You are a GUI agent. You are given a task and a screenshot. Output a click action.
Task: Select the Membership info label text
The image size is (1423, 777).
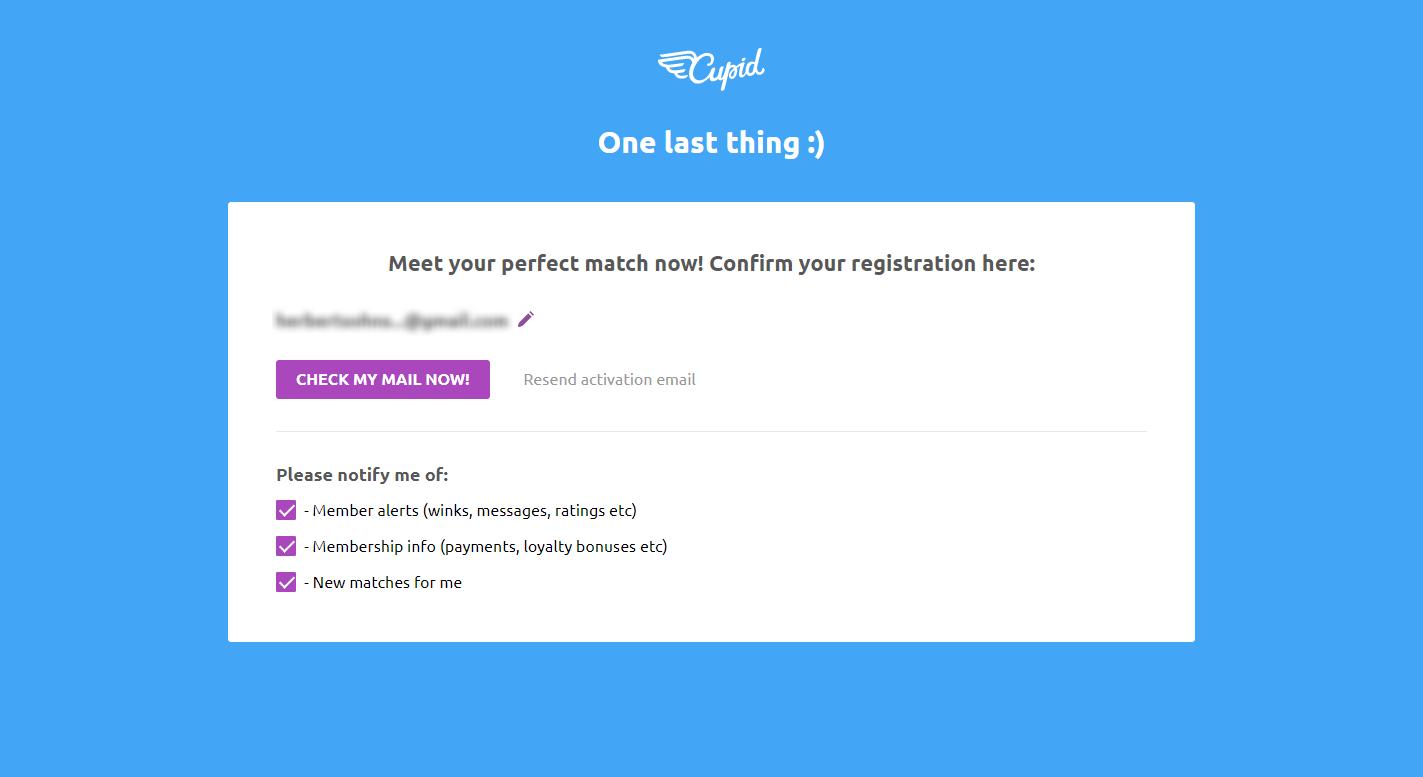coord(485,546)
